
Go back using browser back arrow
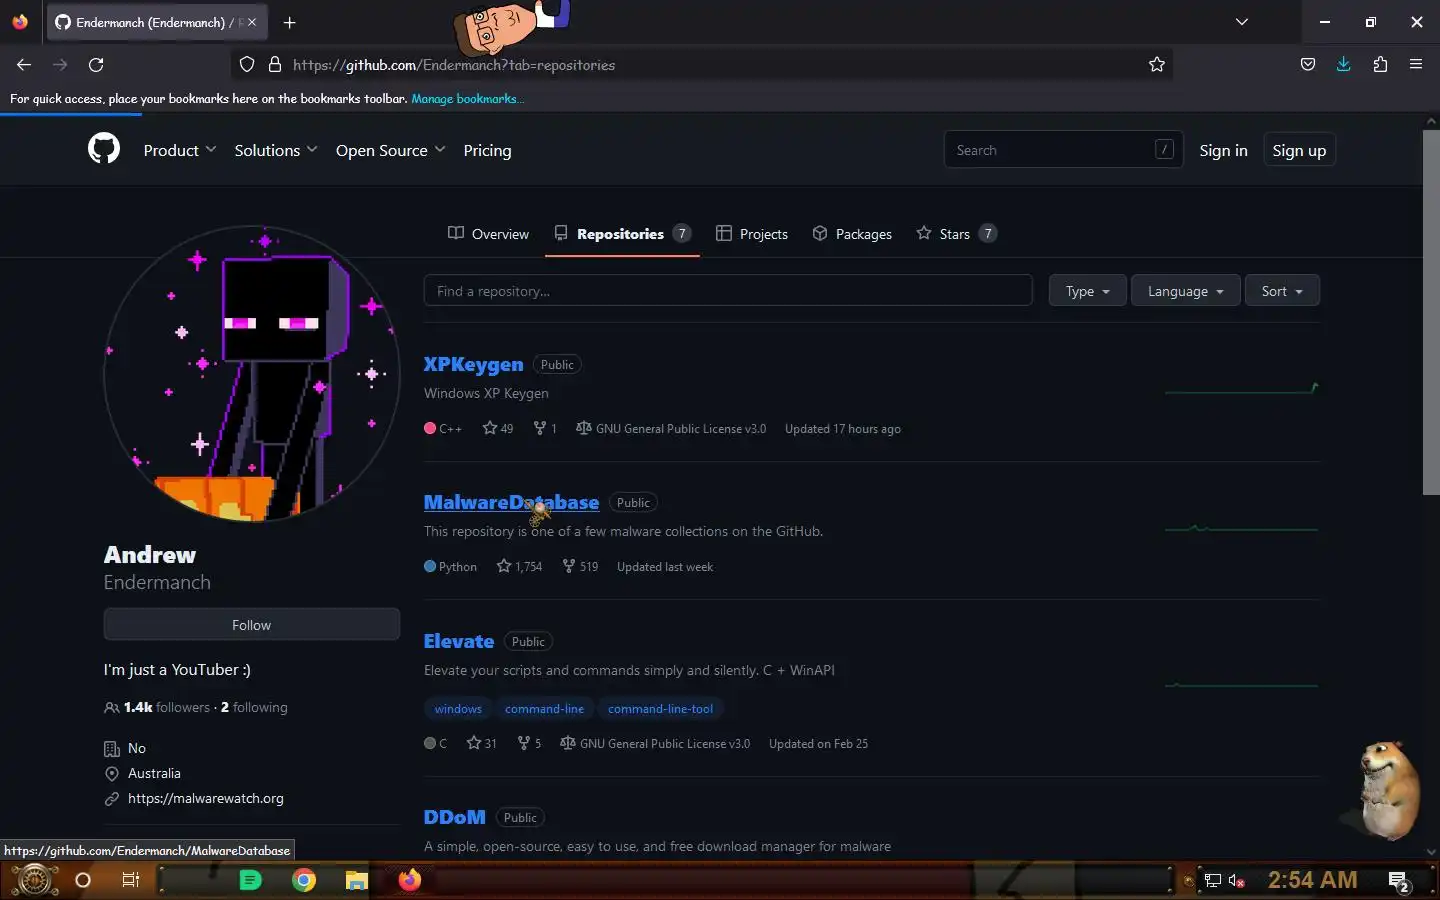pos(24,64)
